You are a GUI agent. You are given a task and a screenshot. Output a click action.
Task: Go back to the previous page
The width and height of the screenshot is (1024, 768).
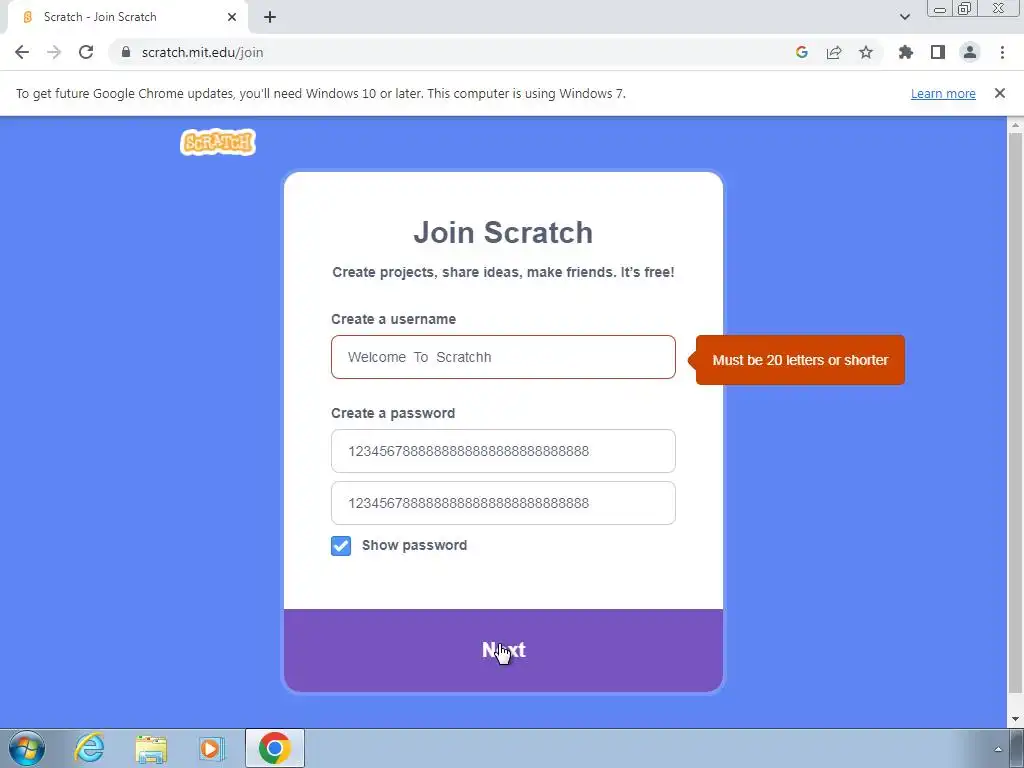point(22,52)
